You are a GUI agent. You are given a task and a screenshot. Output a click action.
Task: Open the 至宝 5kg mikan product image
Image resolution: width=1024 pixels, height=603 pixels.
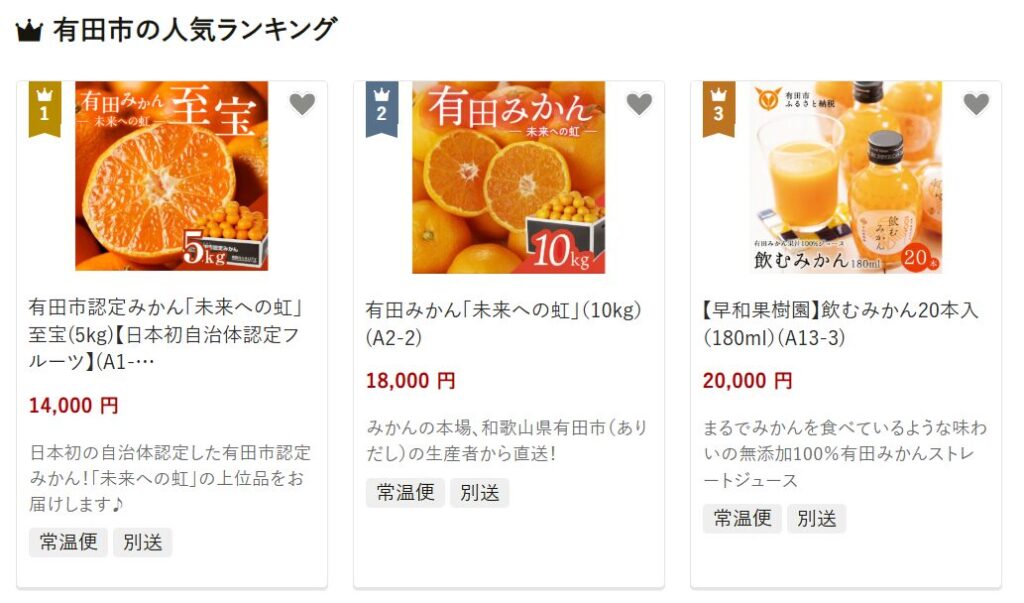click(172, 176)
